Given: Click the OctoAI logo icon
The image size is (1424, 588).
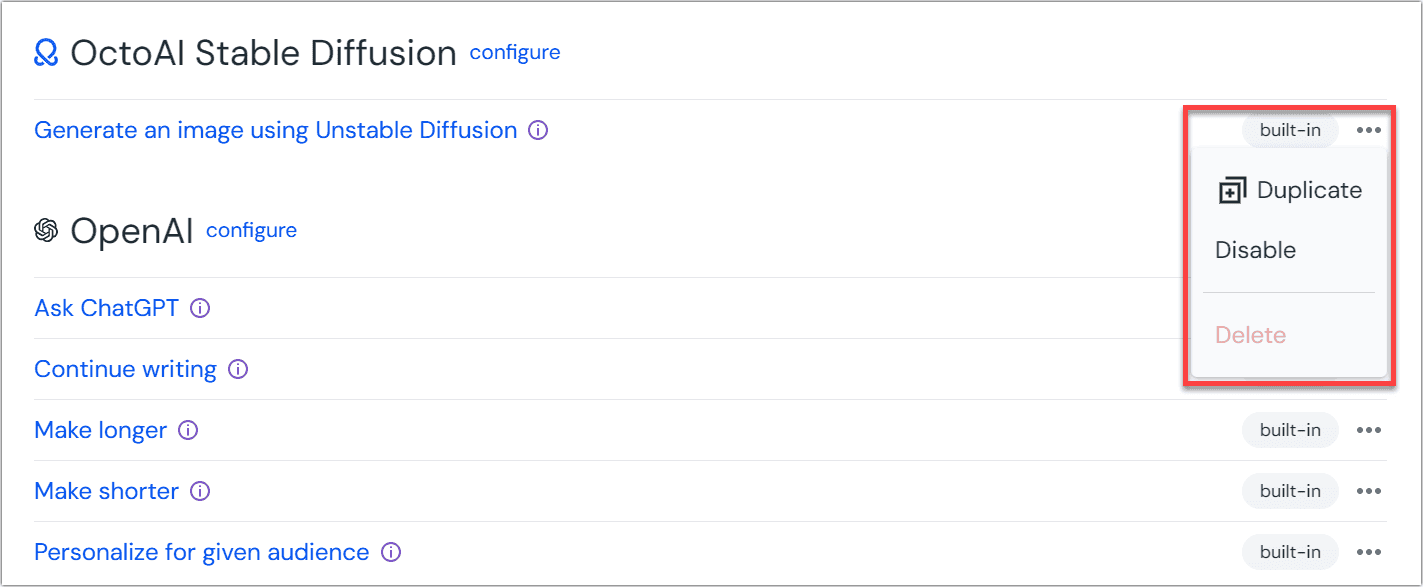Looking at the screenshot, I should pos(46,53).
